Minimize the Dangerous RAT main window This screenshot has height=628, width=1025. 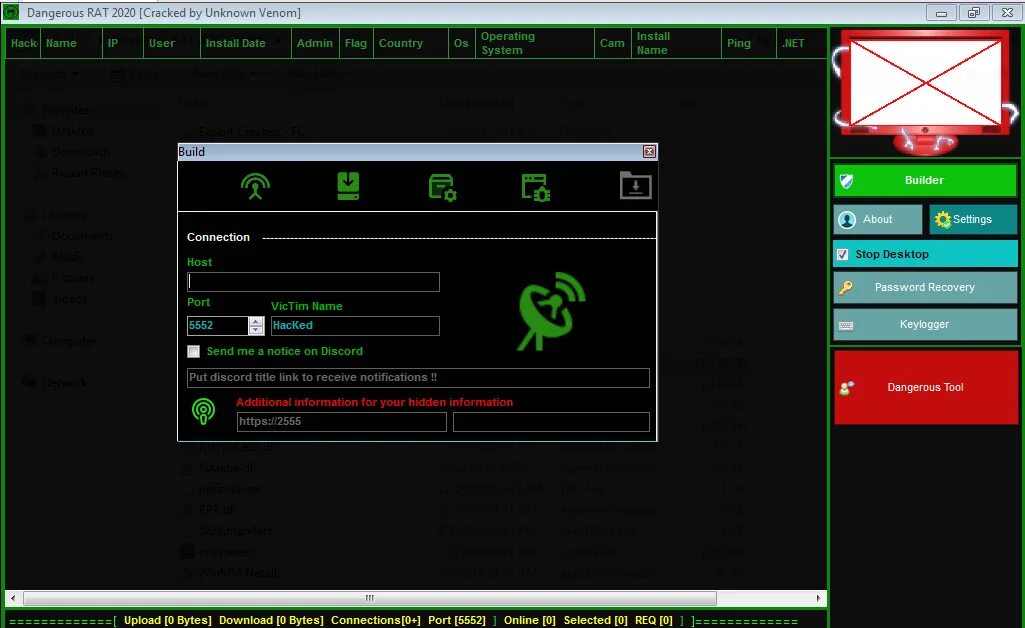point(941,12)
